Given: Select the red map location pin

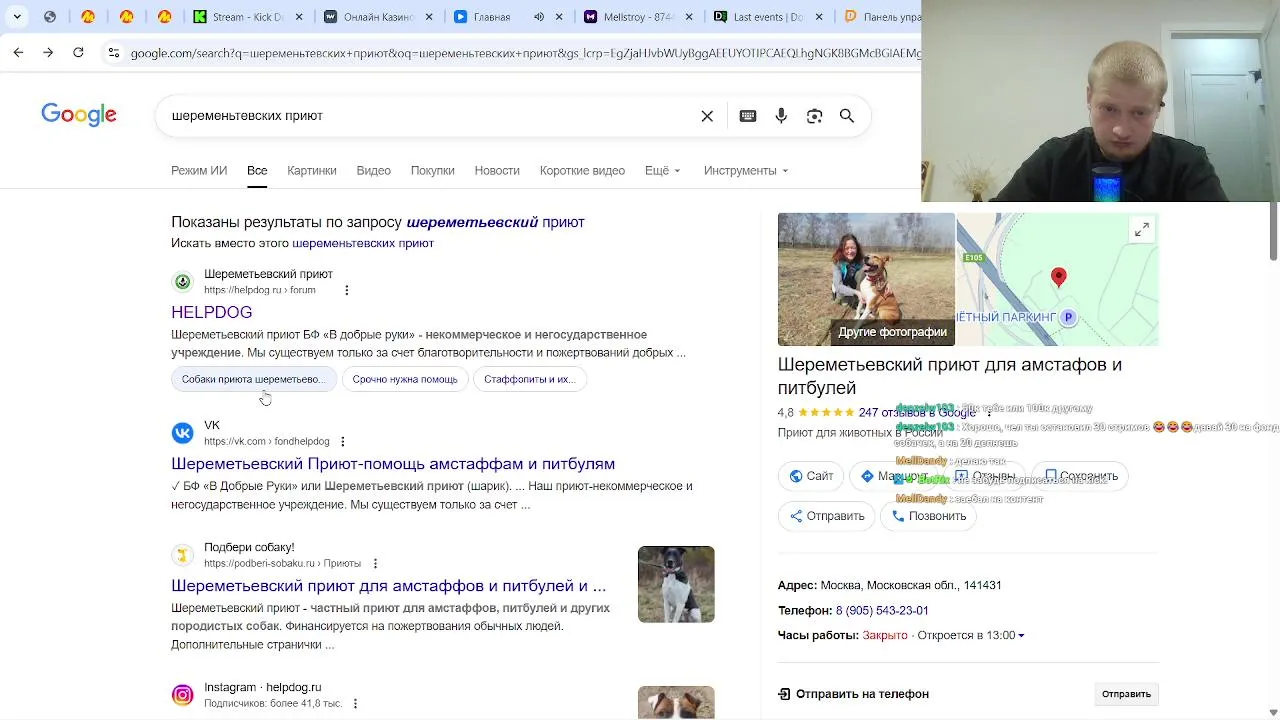Looking at the screenshot, I should coord(1059,277).
